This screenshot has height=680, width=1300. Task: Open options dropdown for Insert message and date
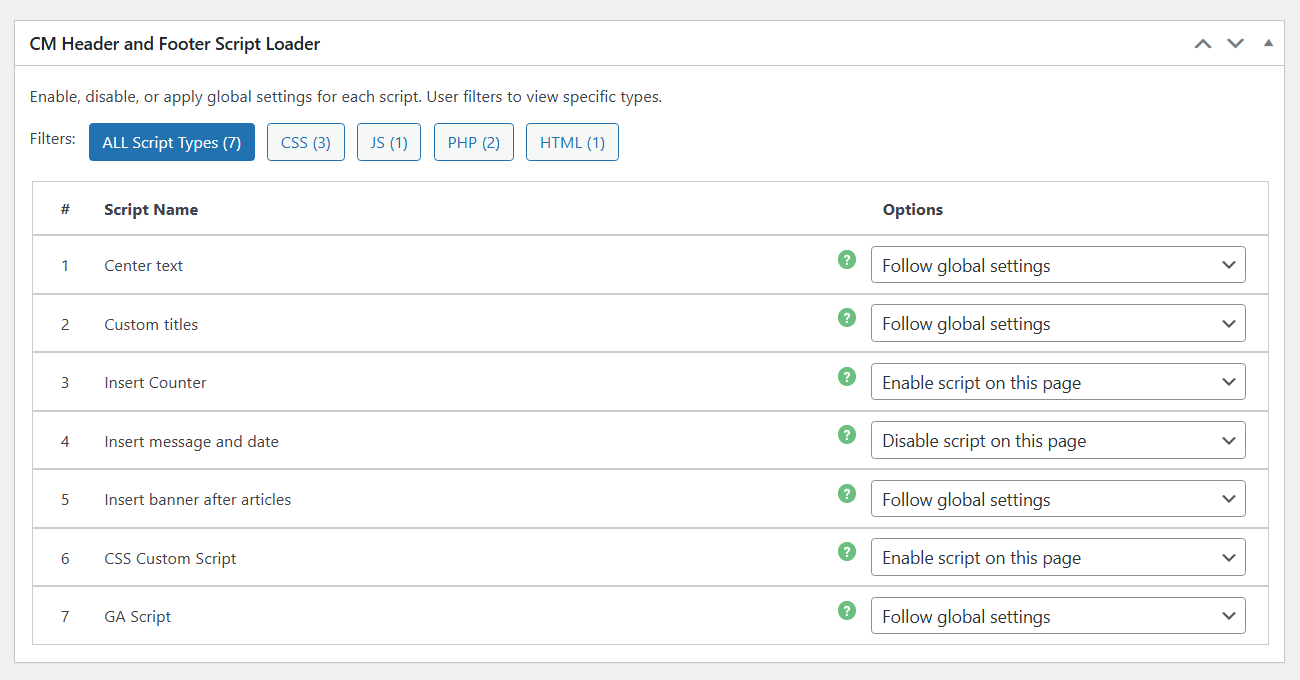pyautogui.click(x=1058, y=441)
